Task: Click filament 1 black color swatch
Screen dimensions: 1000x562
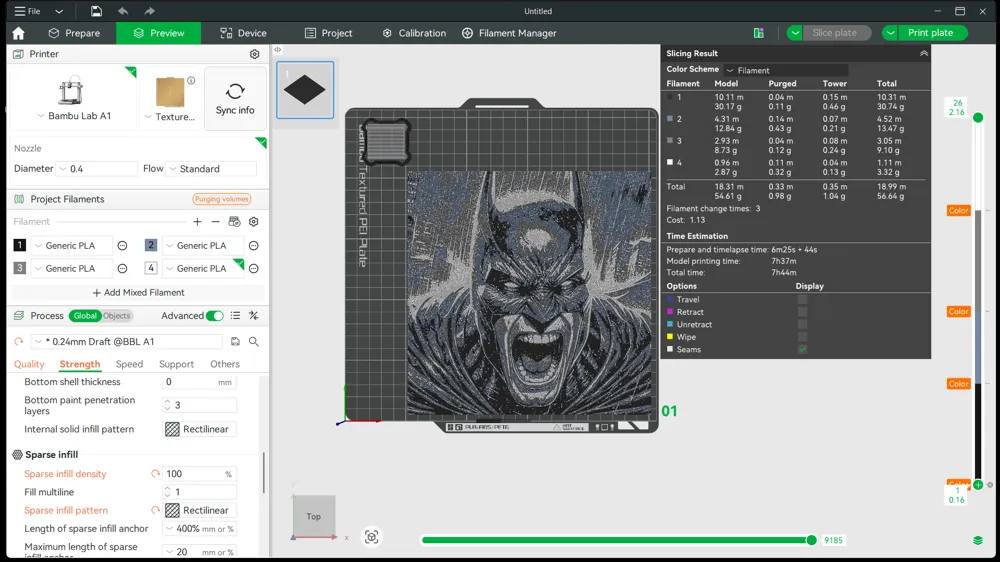Action: tap(20, 245)
